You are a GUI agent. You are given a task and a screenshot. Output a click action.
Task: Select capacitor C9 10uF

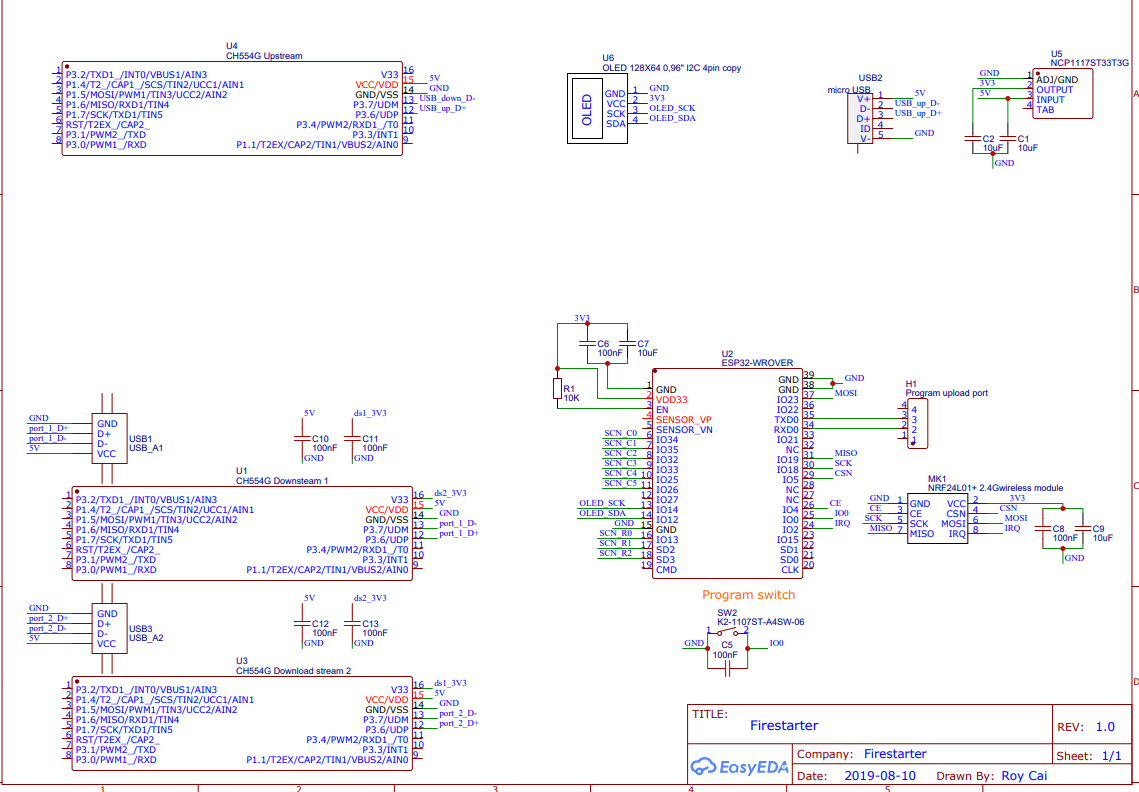click(1083, 528)
